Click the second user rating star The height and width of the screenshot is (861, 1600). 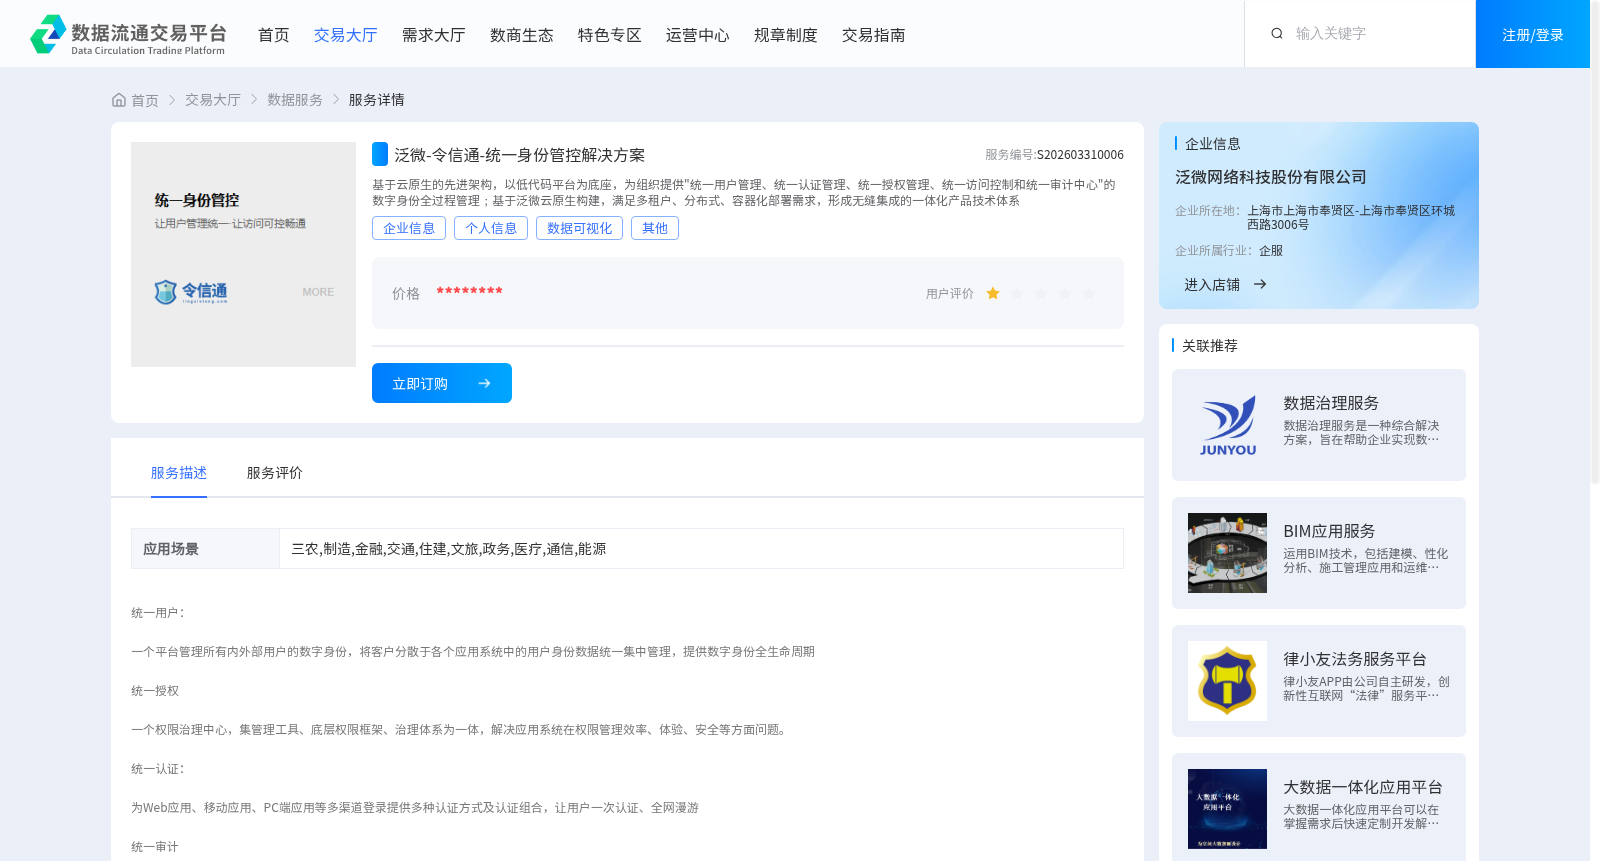[1017, 293]
